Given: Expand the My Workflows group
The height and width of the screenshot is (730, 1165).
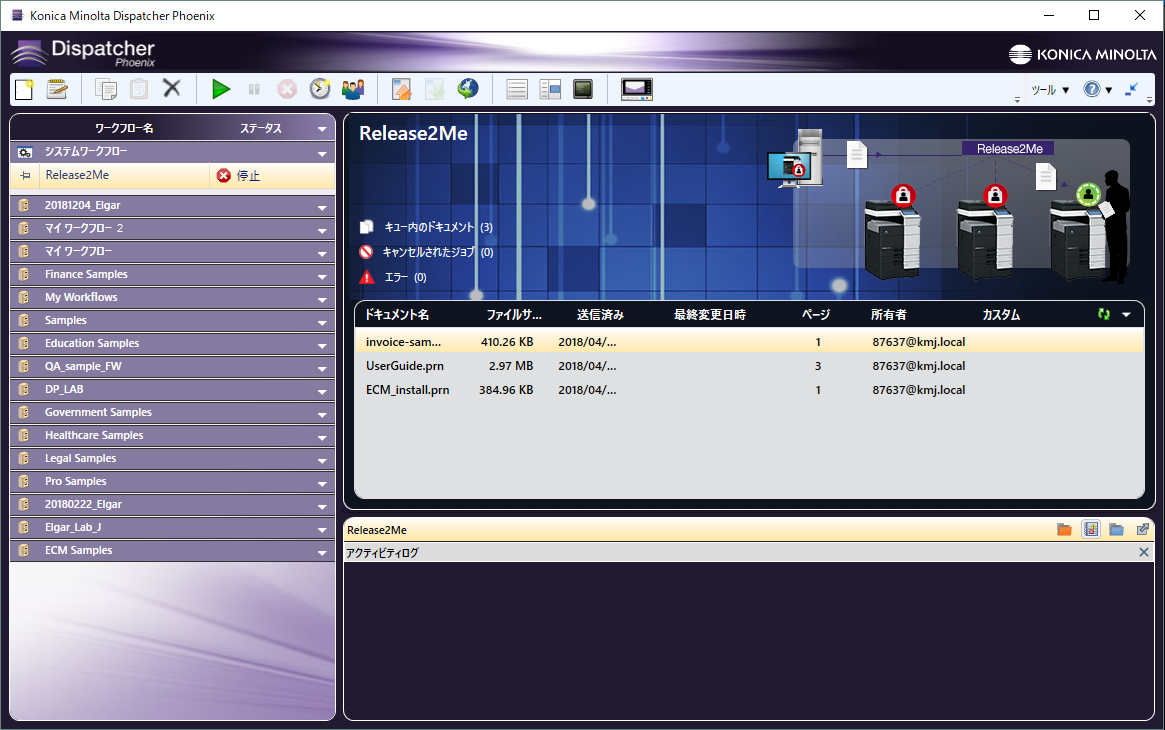Looking at the screenshot, I should 322,299.
